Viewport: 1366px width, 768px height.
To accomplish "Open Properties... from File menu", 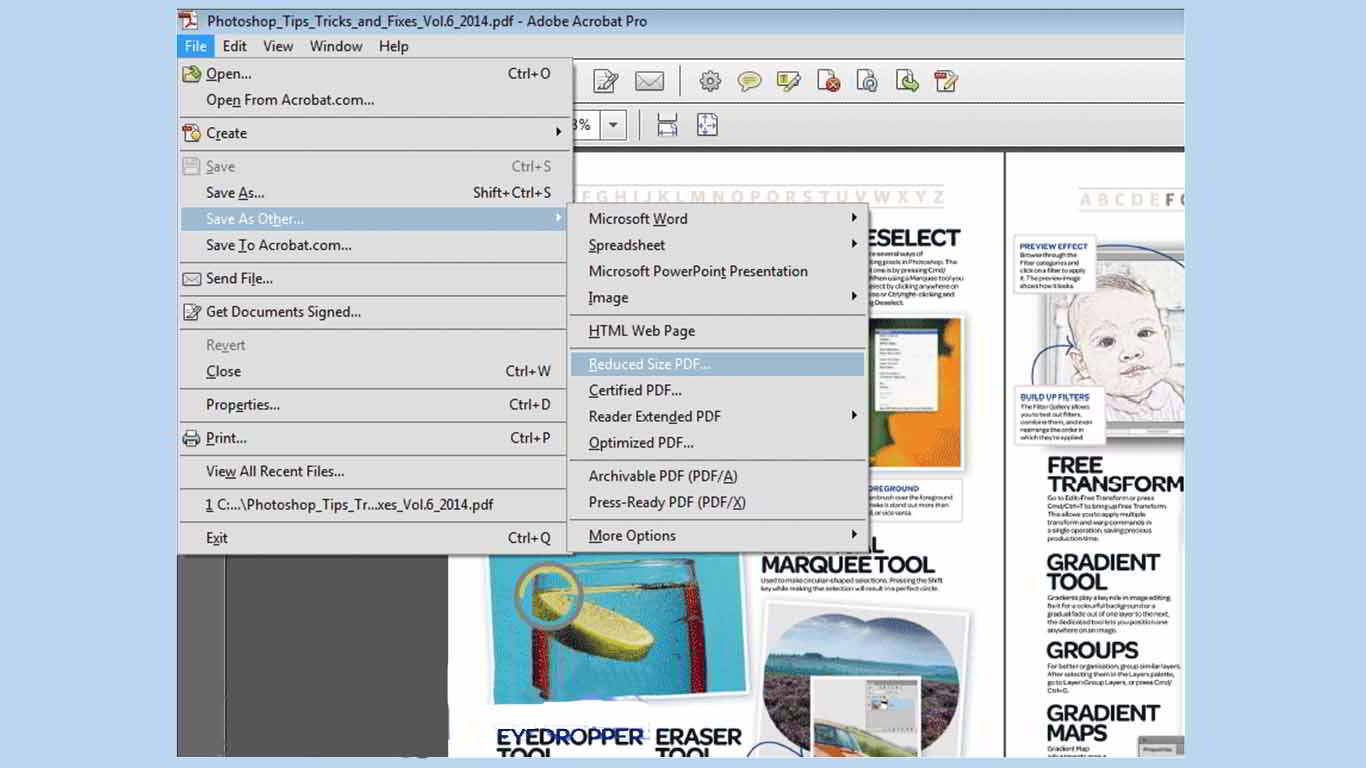I will [x=371, y=405].
